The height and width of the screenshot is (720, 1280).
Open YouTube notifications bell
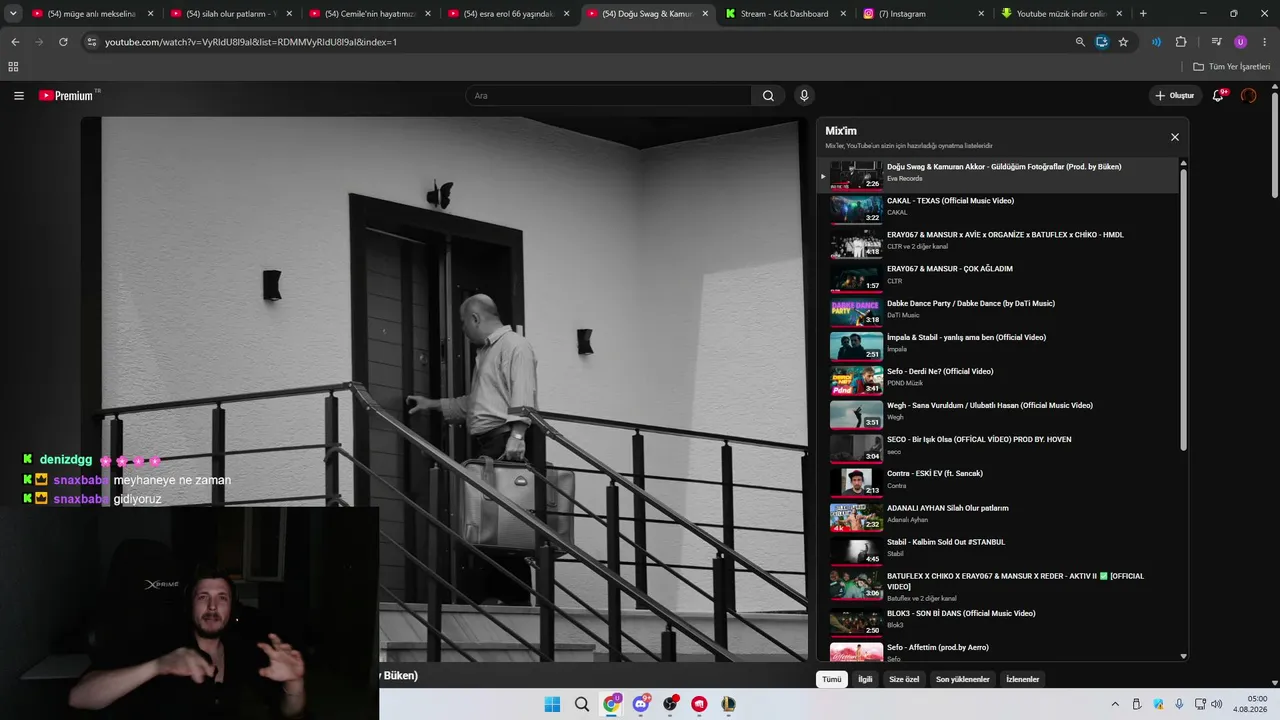1218,96
